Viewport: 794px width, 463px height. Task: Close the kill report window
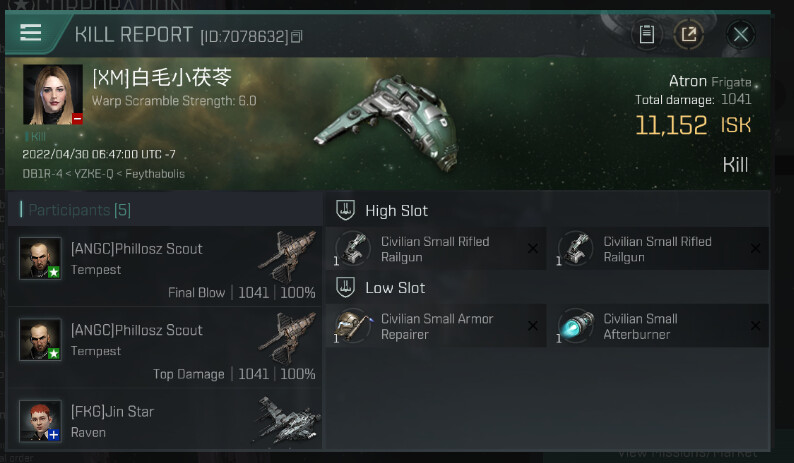740,35
